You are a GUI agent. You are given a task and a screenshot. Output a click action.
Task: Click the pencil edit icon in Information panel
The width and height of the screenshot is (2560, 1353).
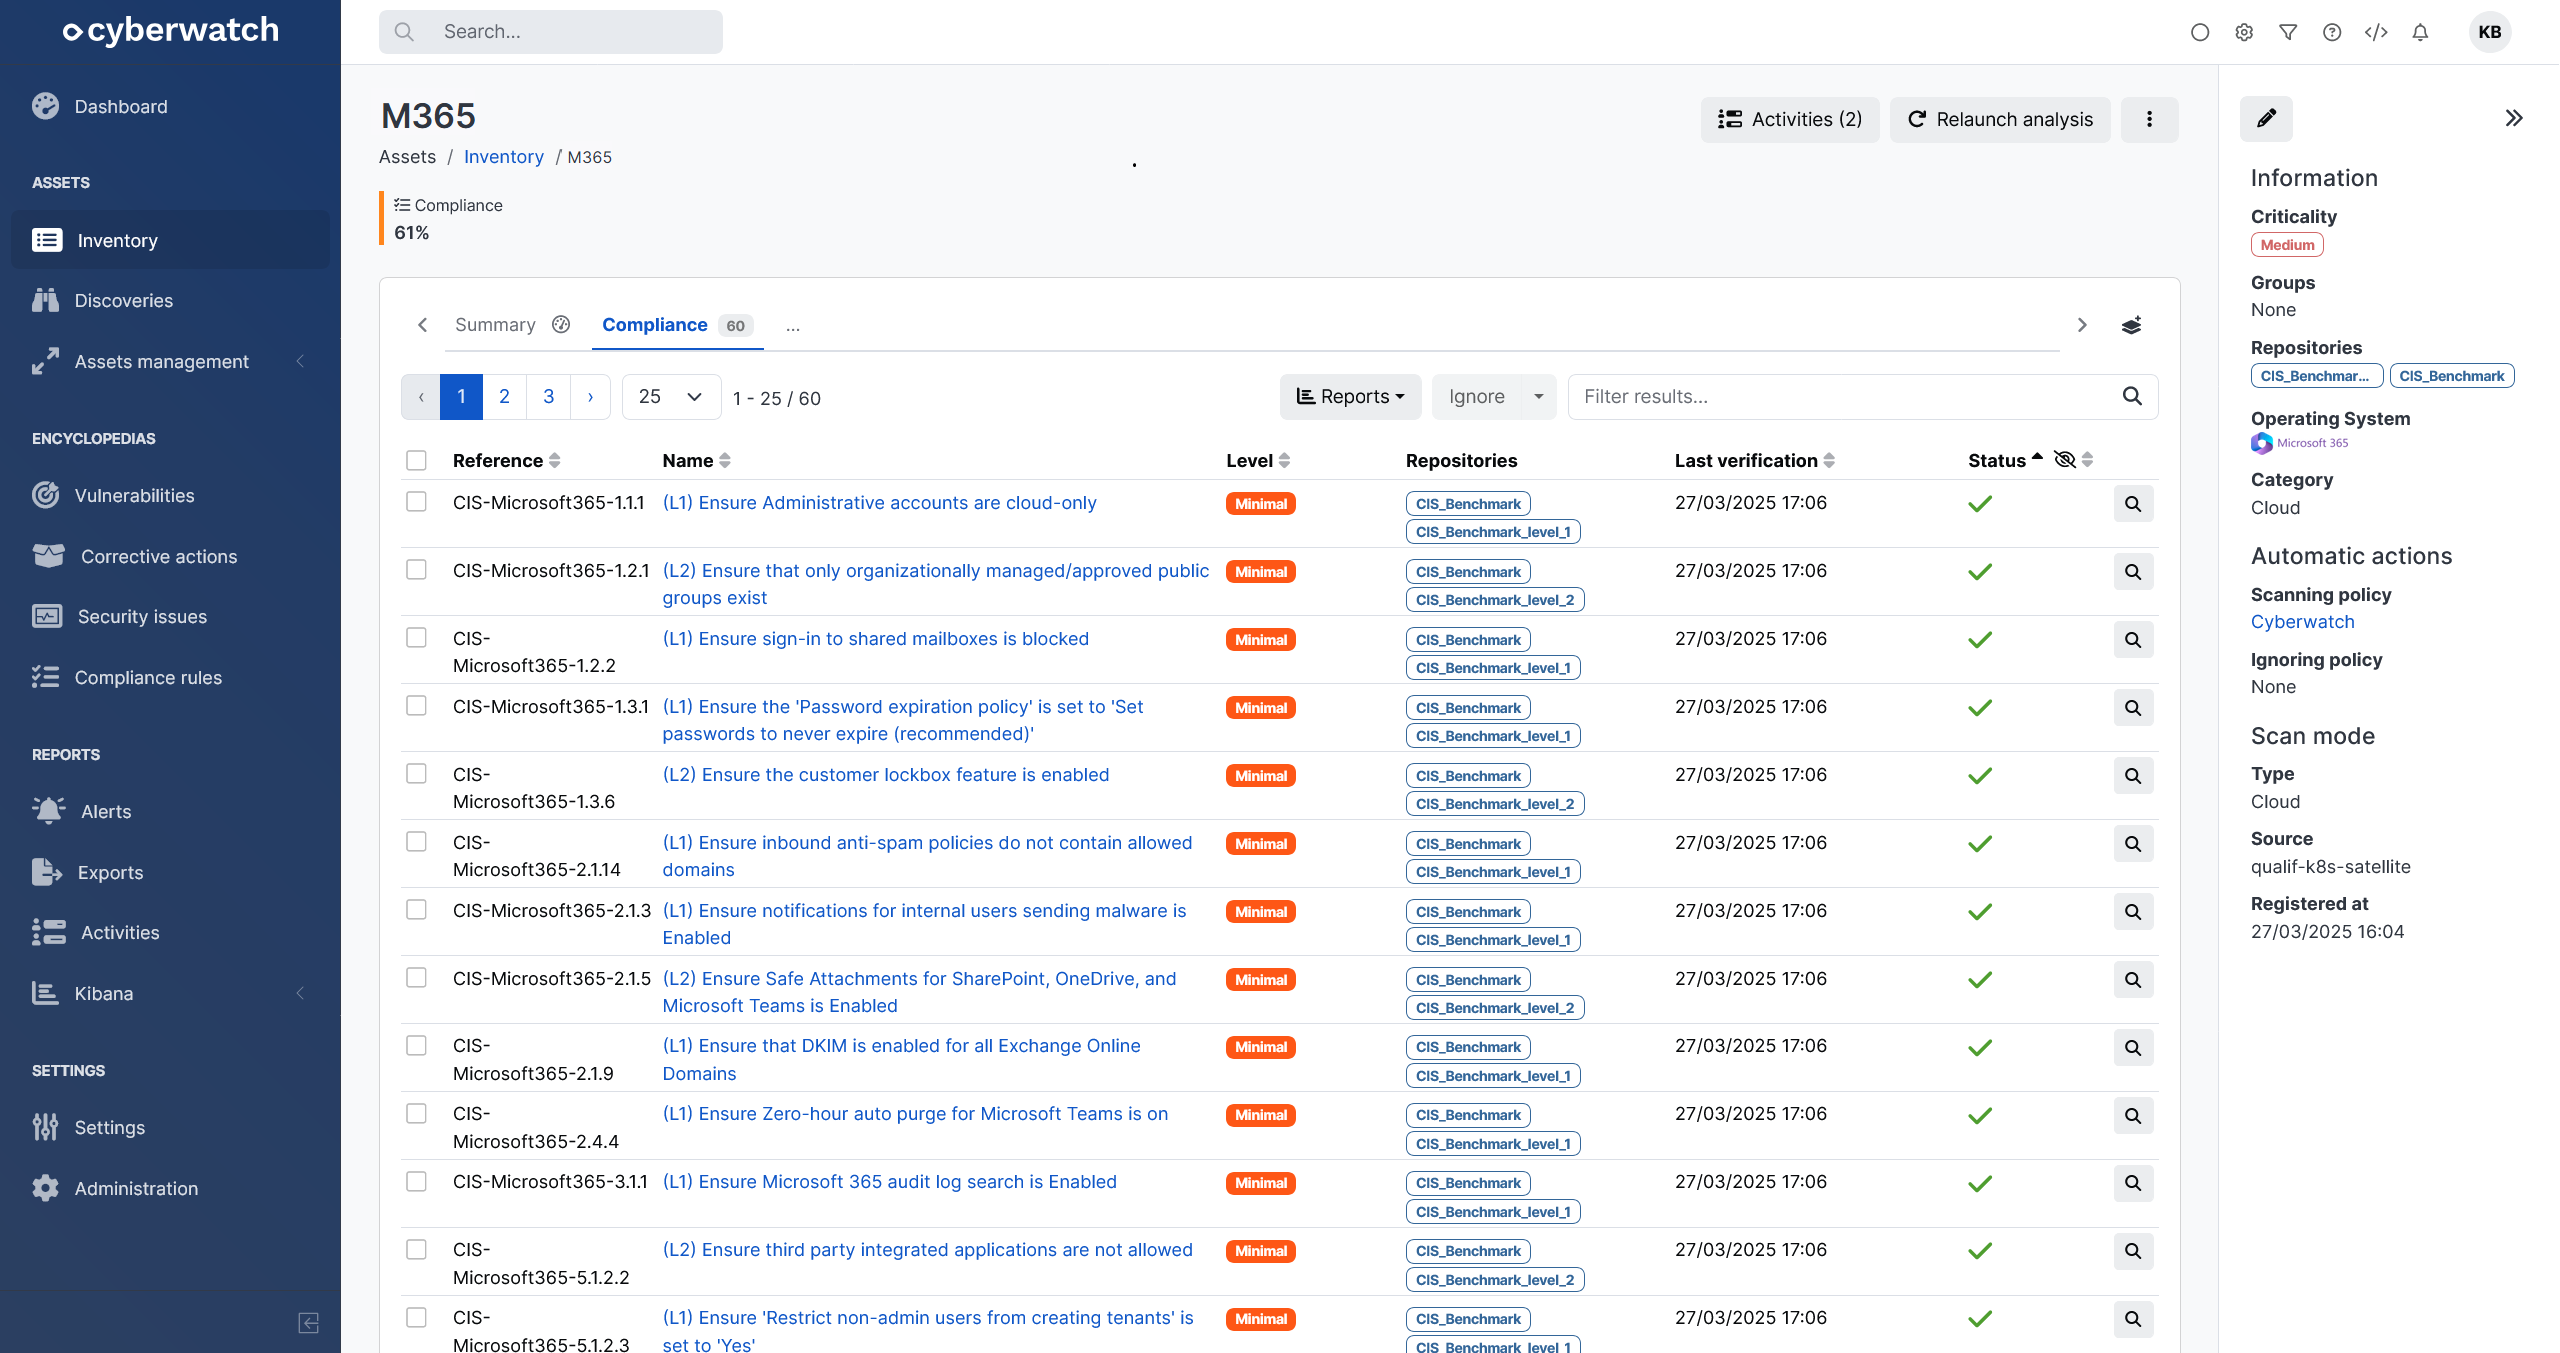pyautogui.click(x=2266, y=118)
